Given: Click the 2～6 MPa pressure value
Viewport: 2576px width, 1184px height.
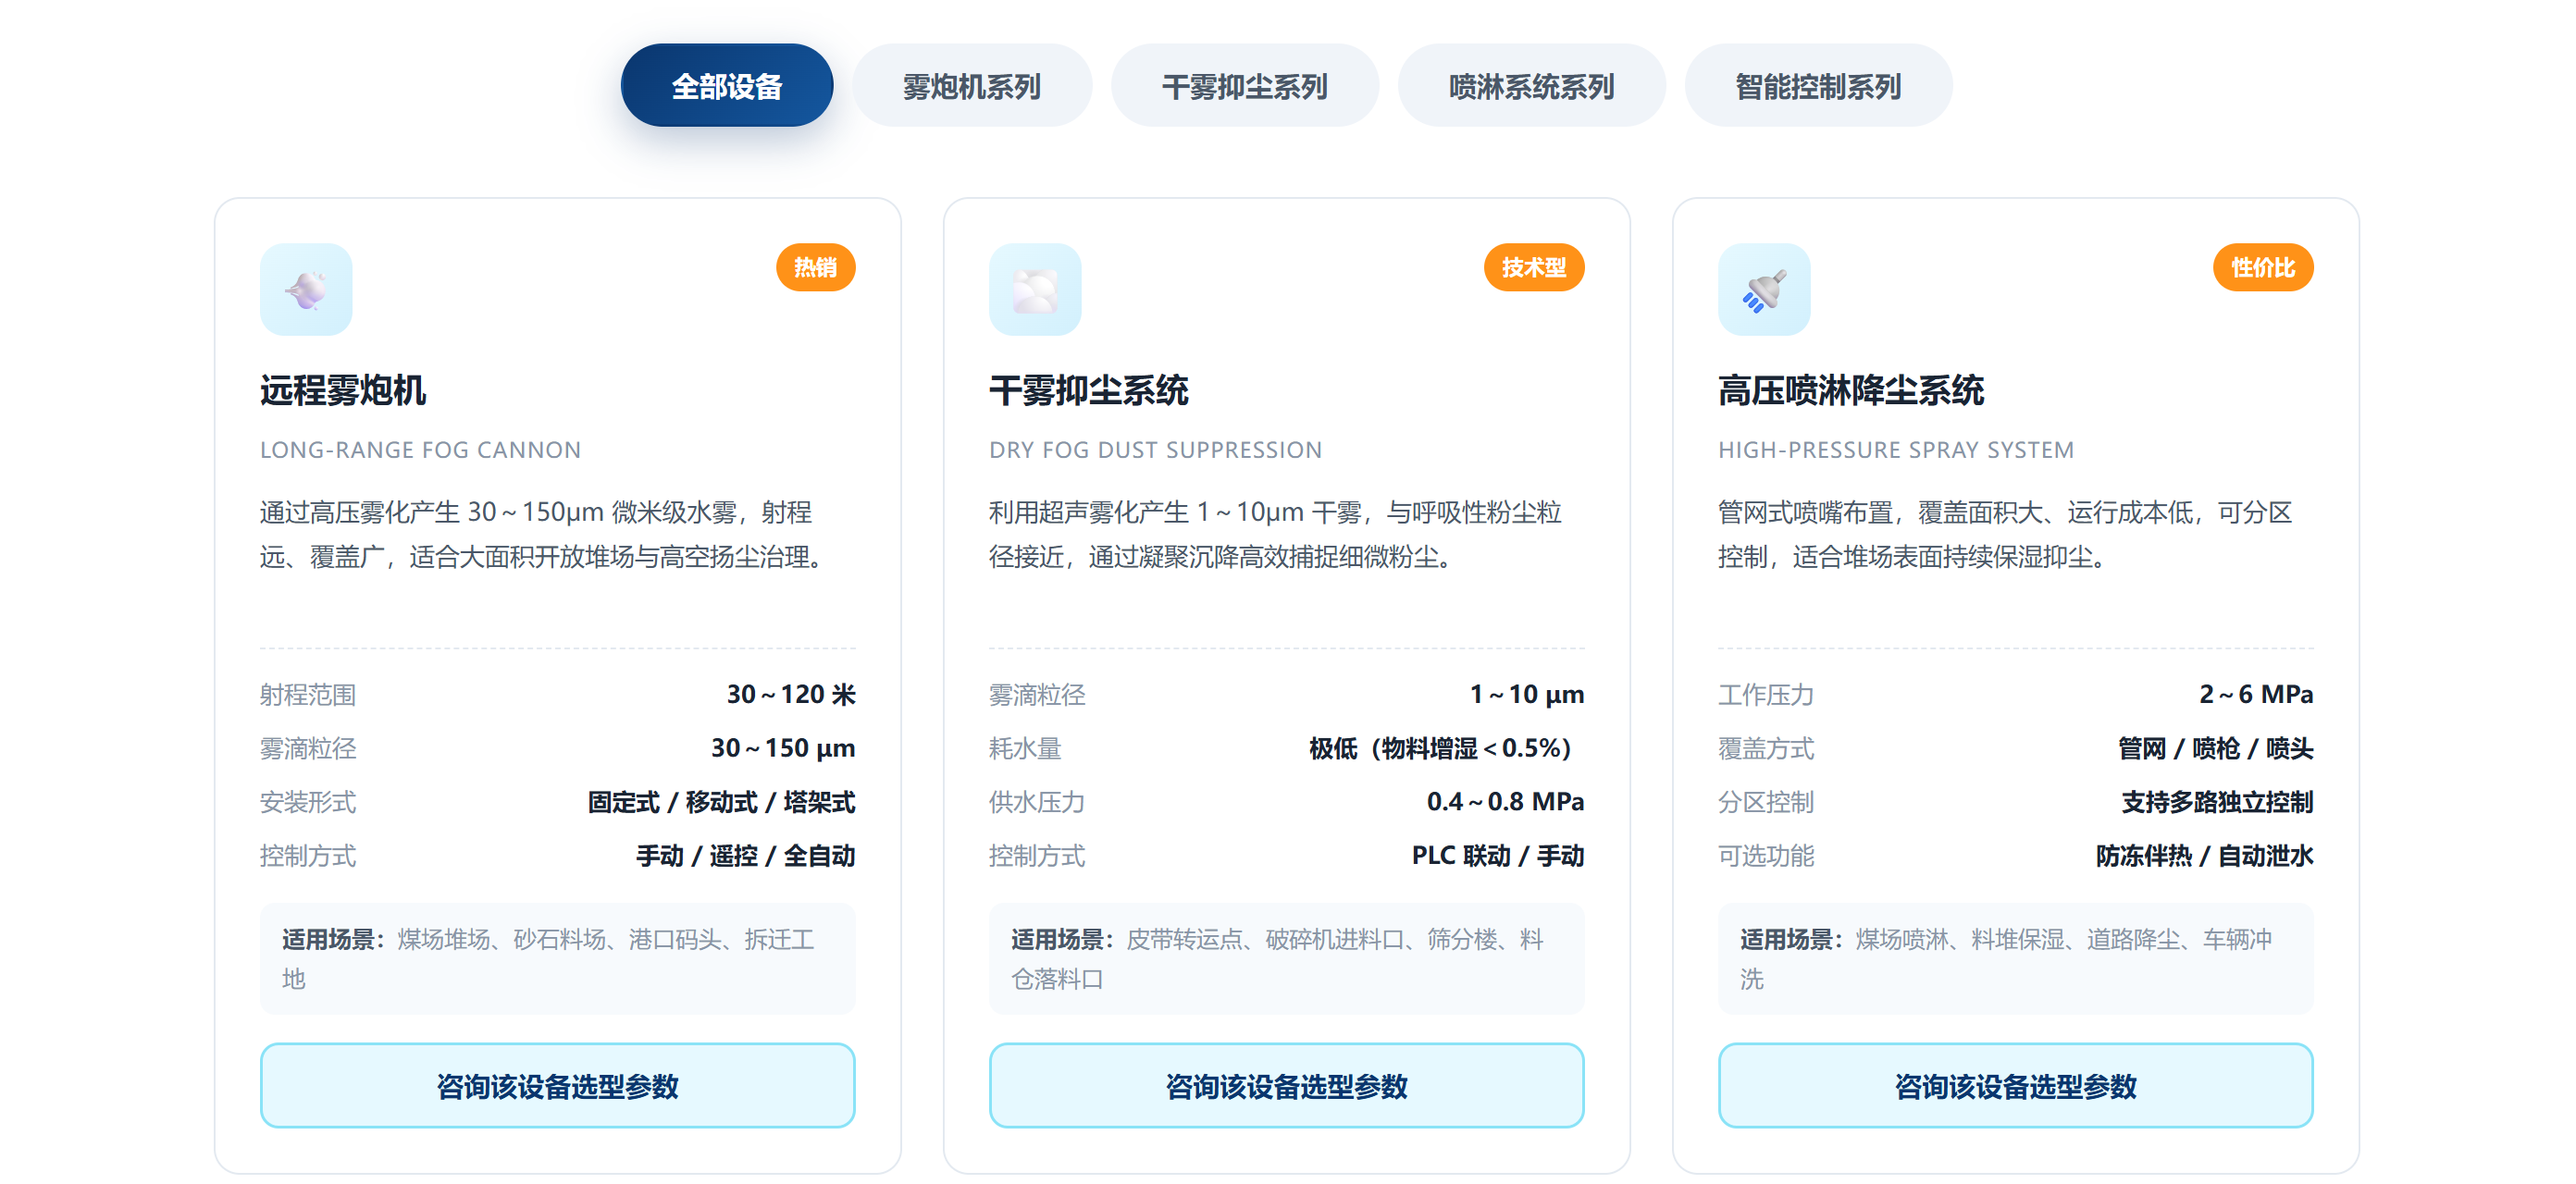Looking at the screenshot, I should point(2256,694).
